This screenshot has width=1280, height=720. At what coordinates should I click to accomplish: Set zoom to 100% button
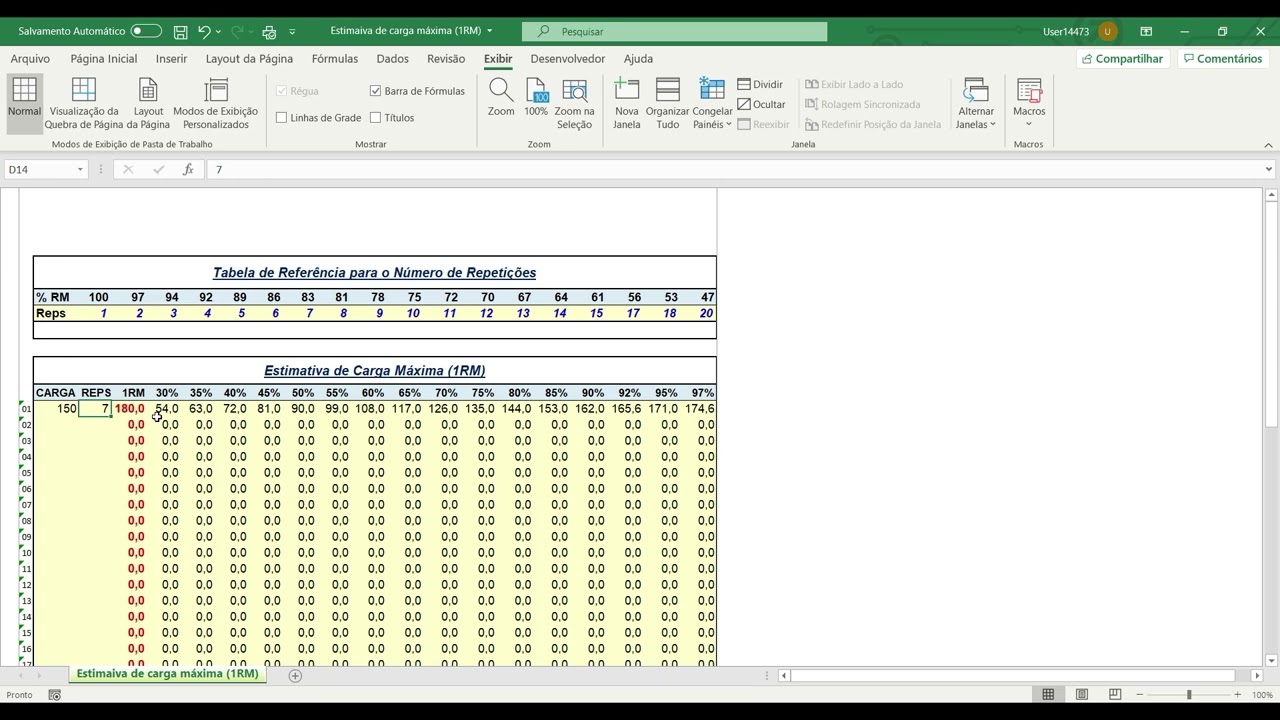point(536,98)
